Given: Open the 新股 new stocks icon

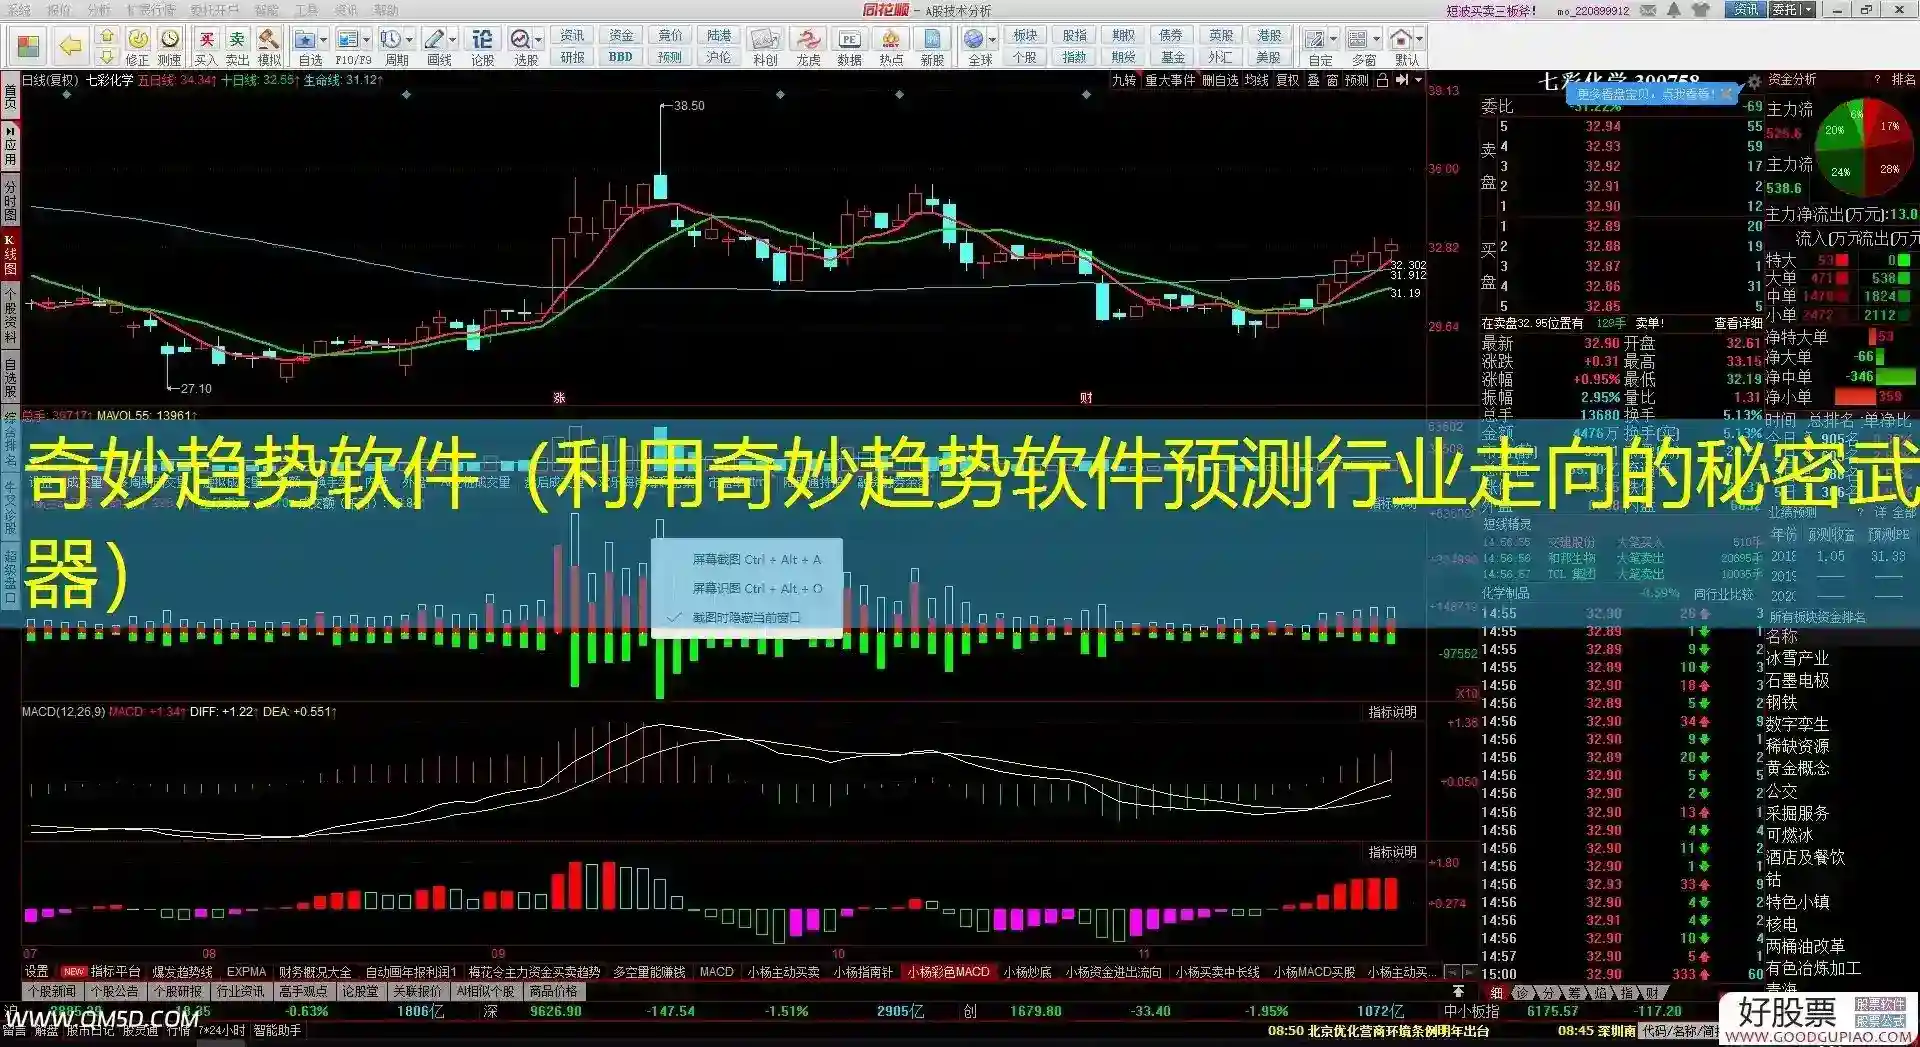Looking at the screenshot, I should [x=932, y=47].
